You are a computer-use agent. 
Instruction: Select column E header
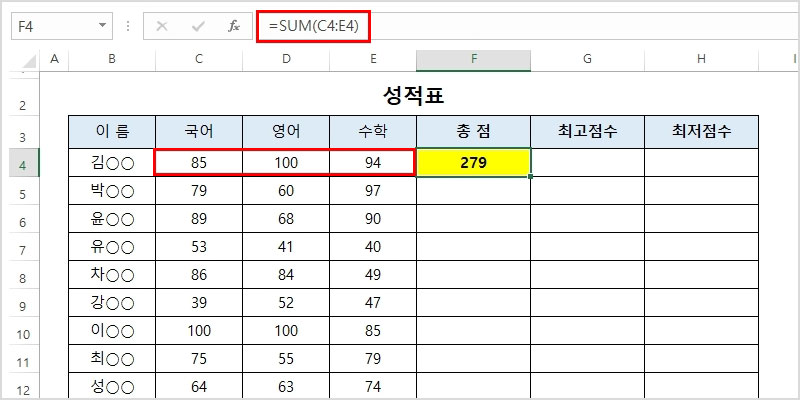click(373, 60)
